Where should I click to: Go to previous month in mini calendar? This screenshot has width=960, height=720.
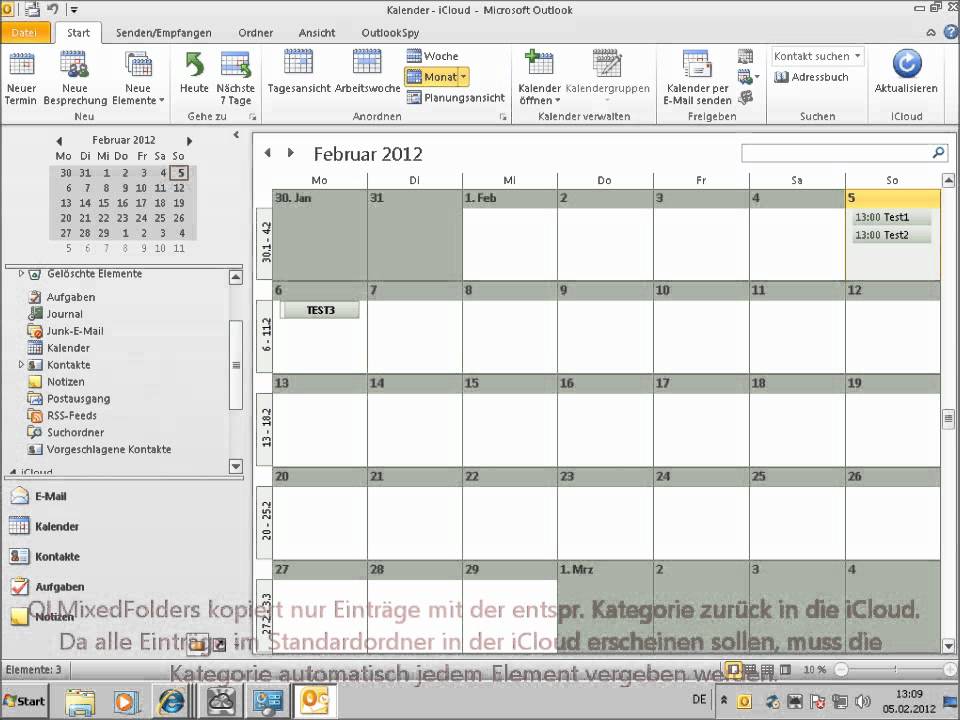pos(59,141)
